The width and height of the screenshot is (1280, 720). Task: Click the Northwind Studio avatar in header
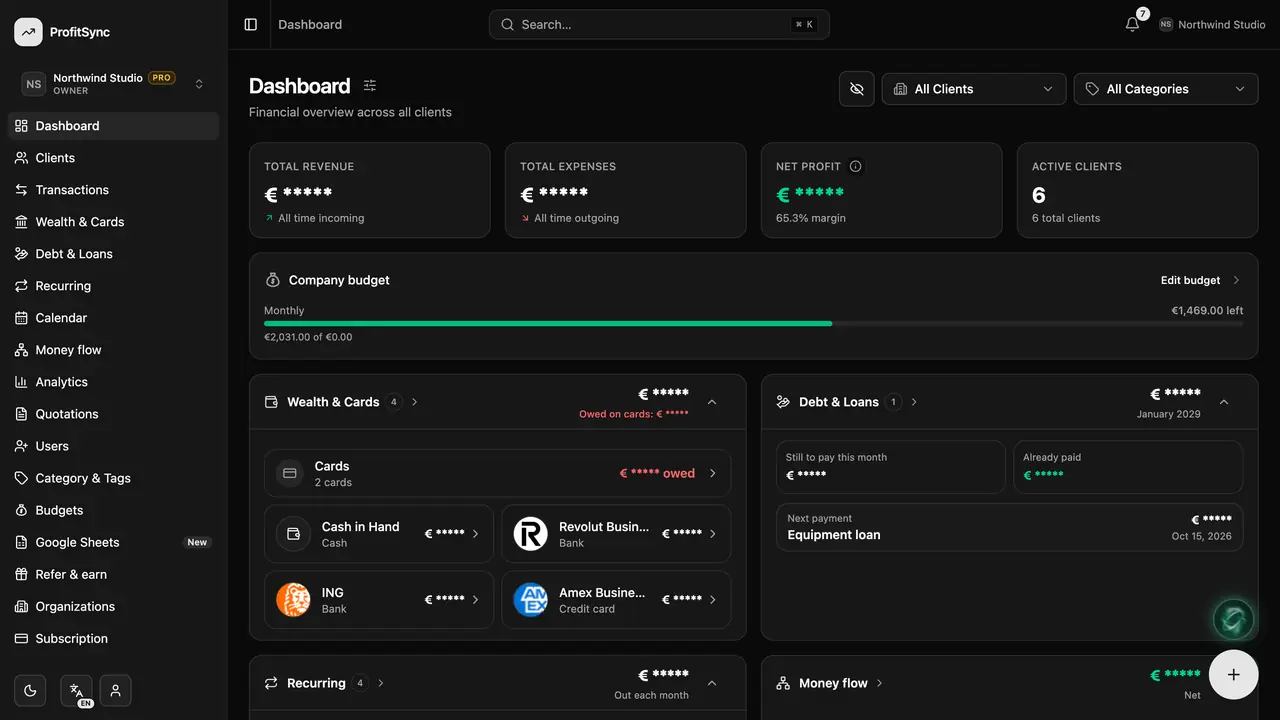pyautogui.click(x=1166, y=24)
